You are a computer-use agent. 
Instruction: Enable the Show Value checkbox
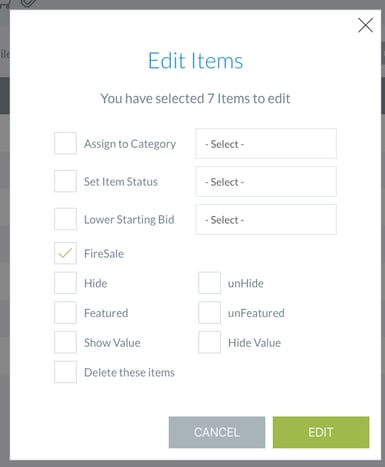pyautogui.click(x=65, y=342)
